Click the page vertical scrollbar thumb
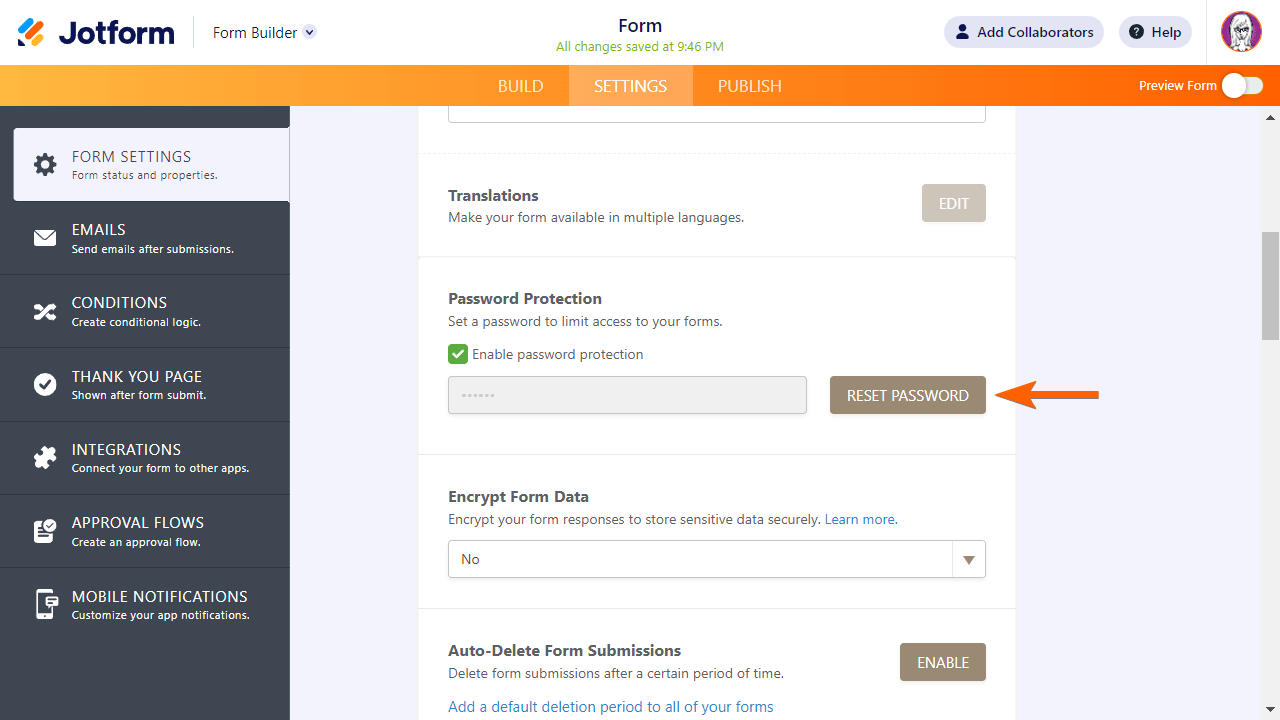 coord(1270,286)
